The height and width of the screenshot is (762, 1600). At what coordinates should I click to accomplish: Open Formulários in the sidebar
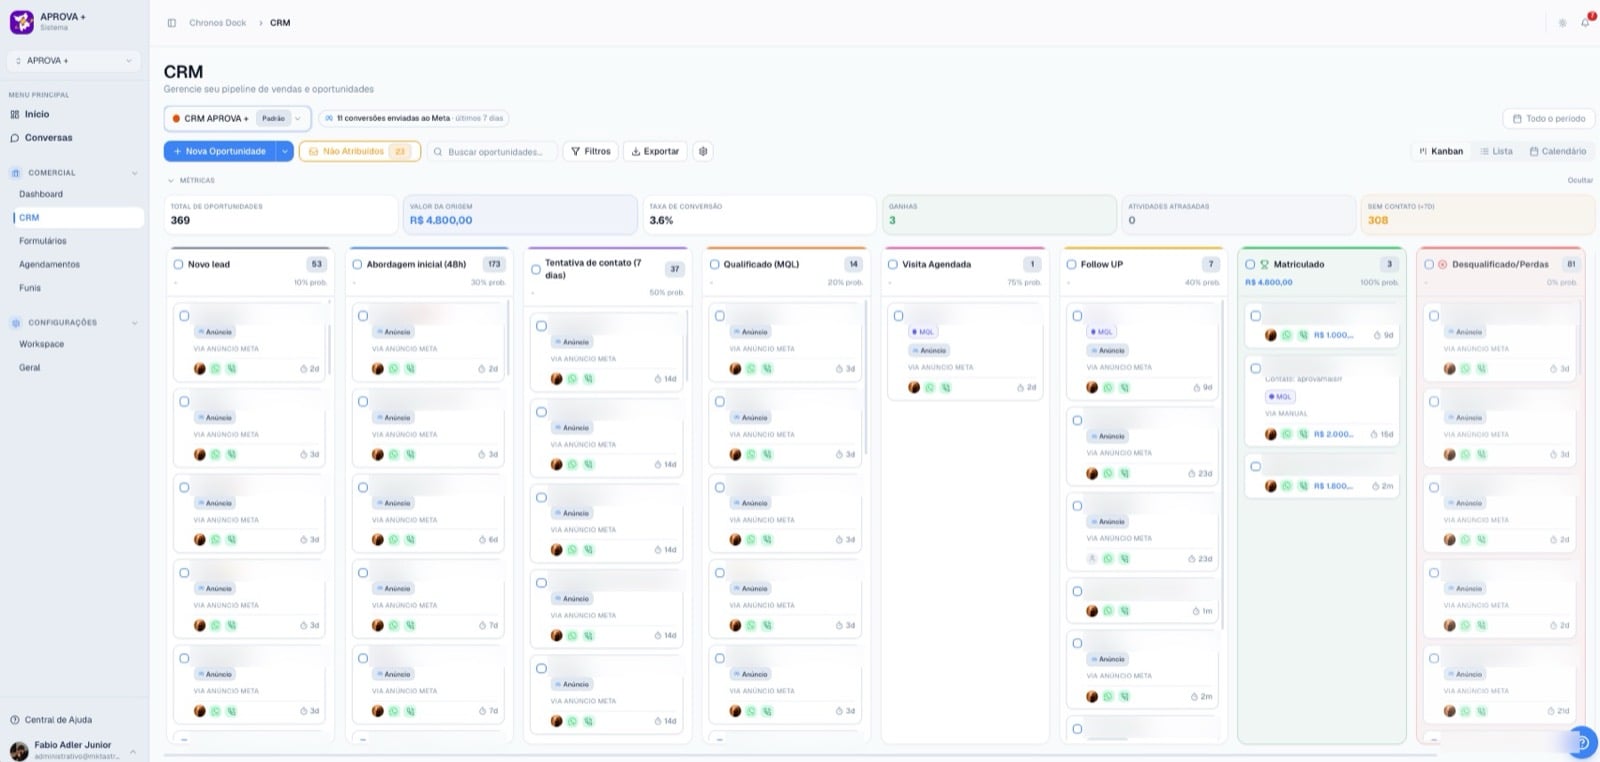43,241
